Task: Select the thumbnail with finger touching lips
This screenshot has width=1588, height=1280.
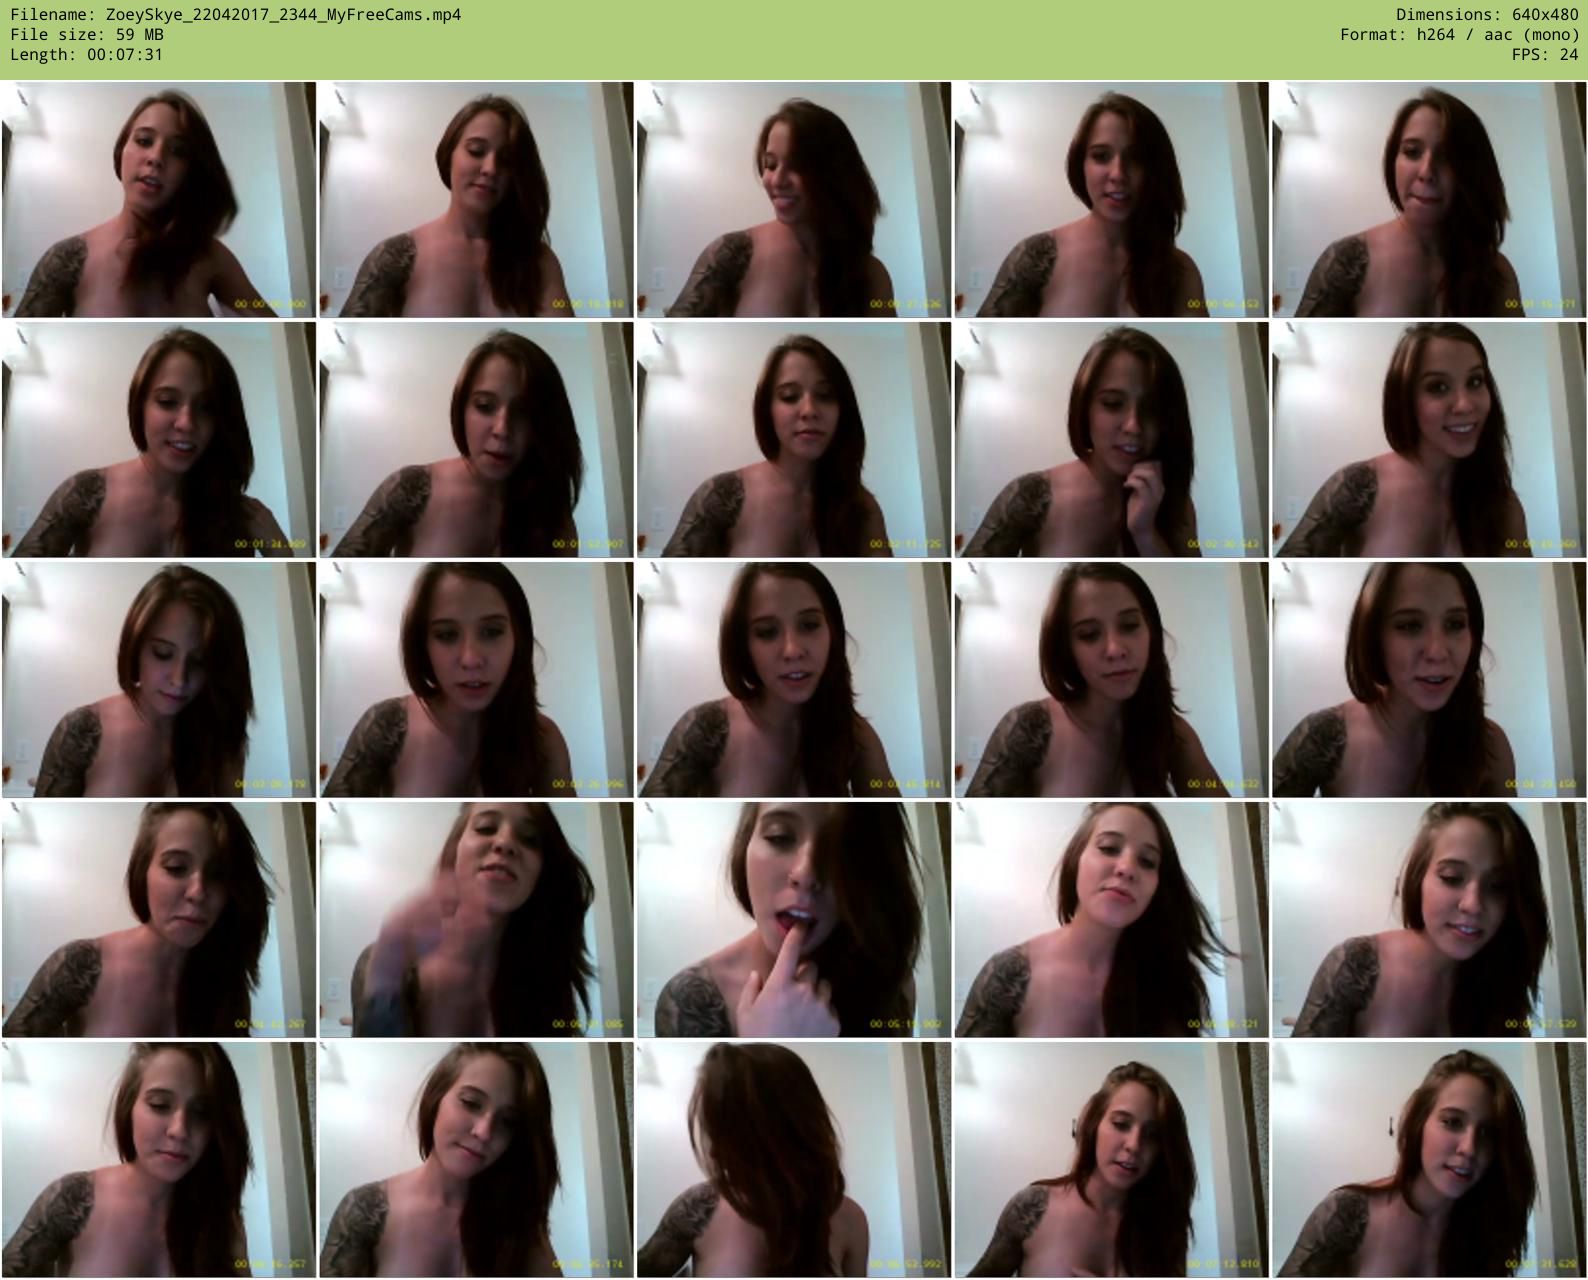Action: [x=794, y=920]
